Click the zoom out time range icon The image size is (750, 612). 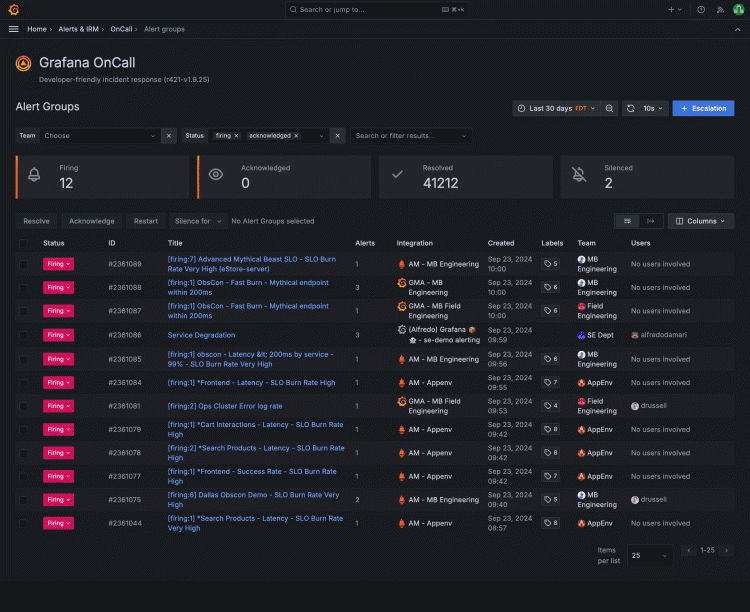coord(609,108)
